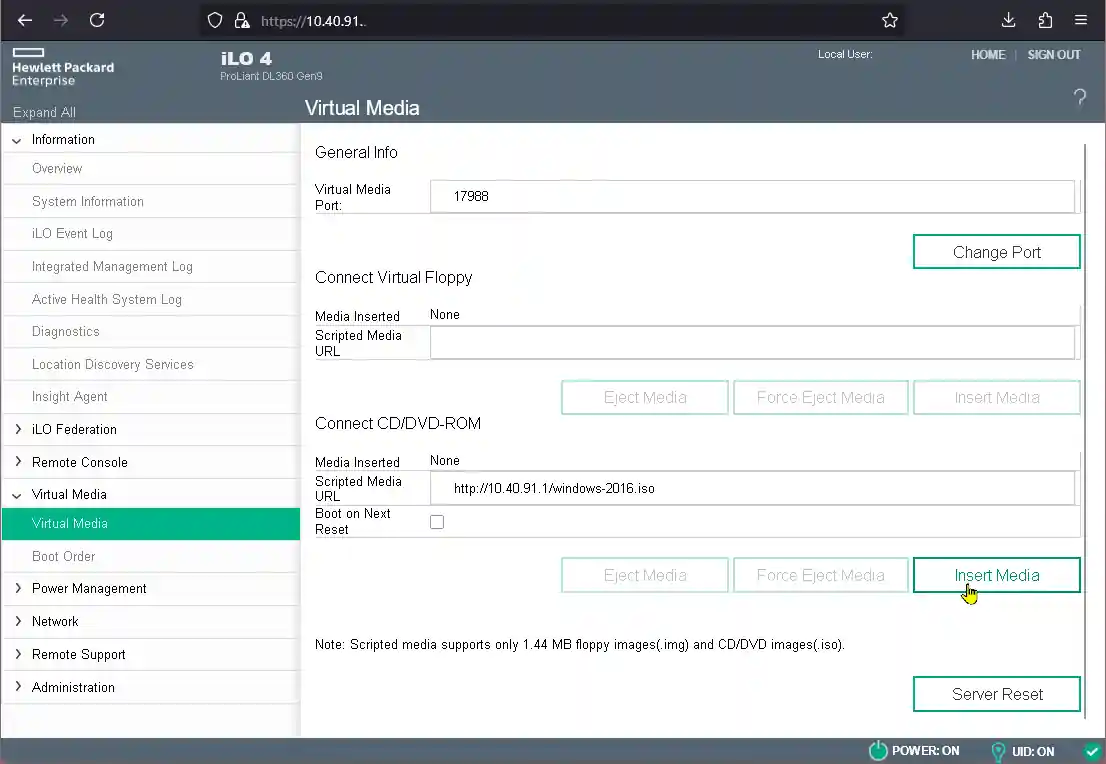Viewport: 1106px width, 764px height.
Task: Open the Overview page
Action: click(x=151, y=169)
